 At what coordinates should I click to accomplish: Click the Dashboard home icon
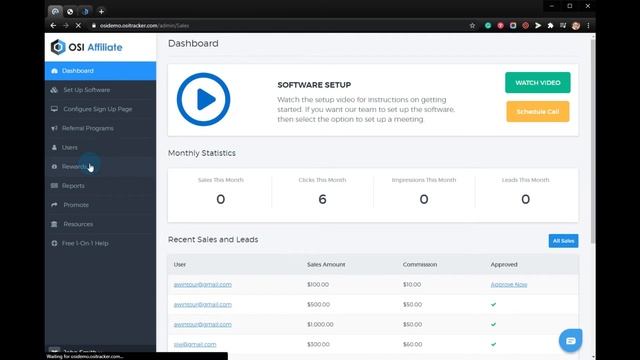pos(54,71)
